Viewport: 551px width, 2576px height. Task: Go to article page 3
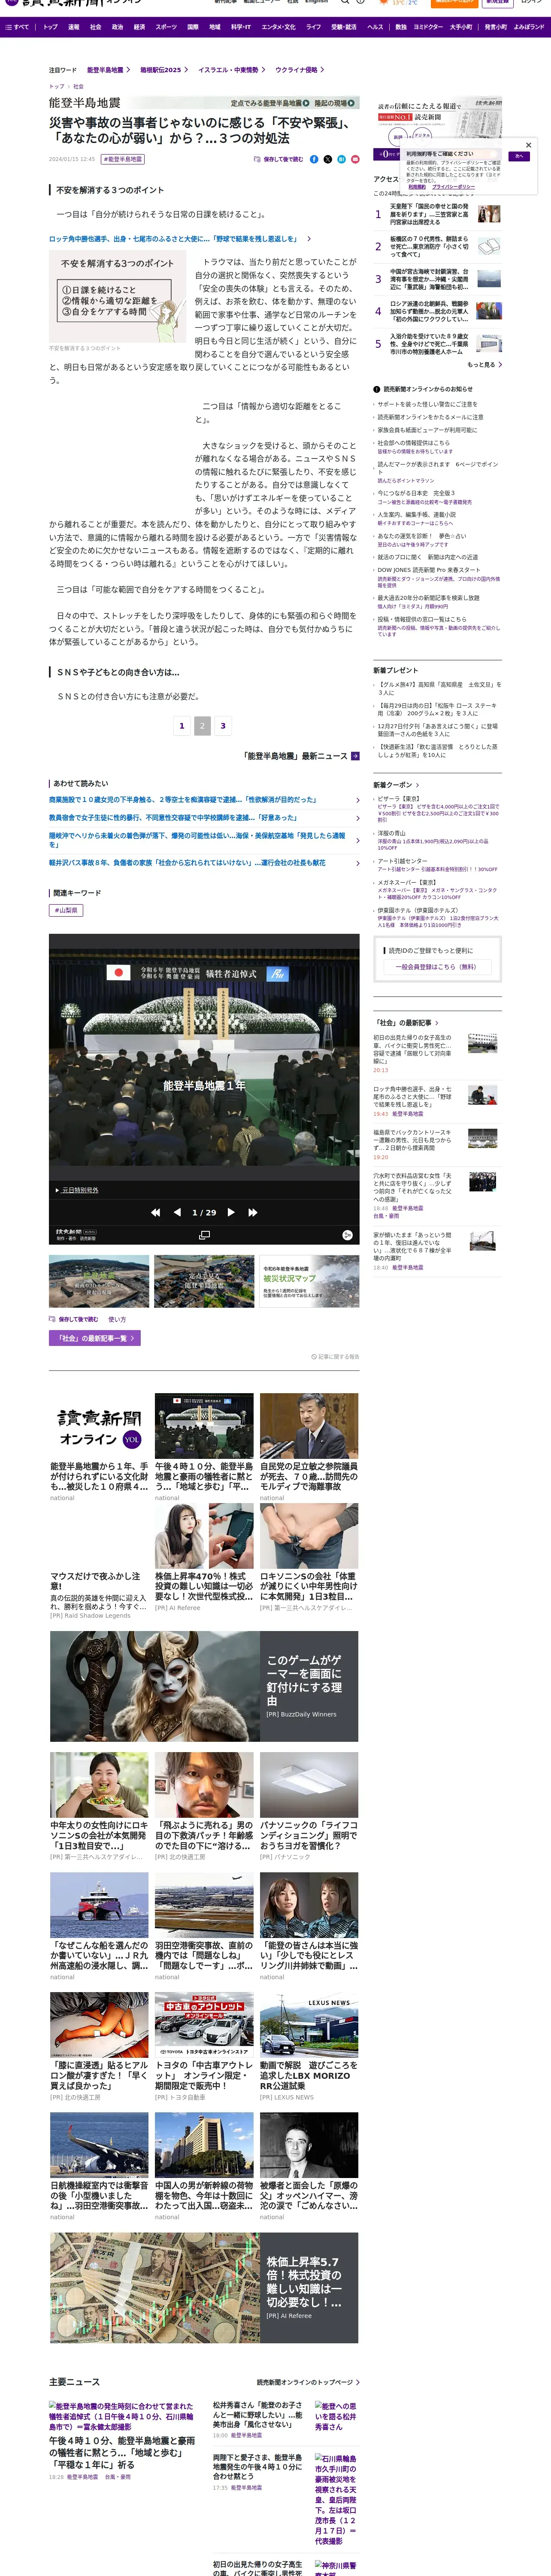point(223,726)
